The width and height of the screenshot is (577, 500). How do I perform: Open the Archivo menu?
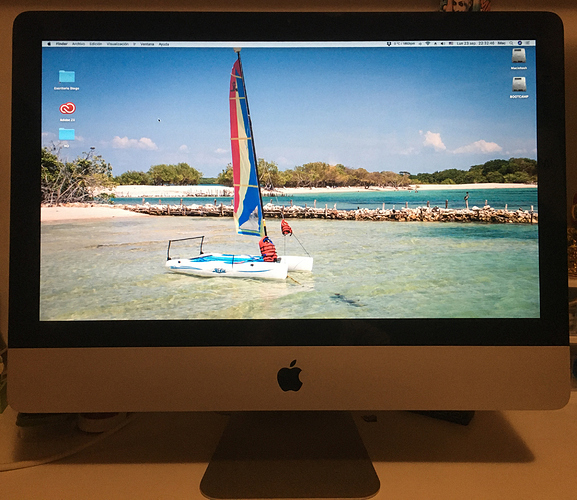(78, 44)
